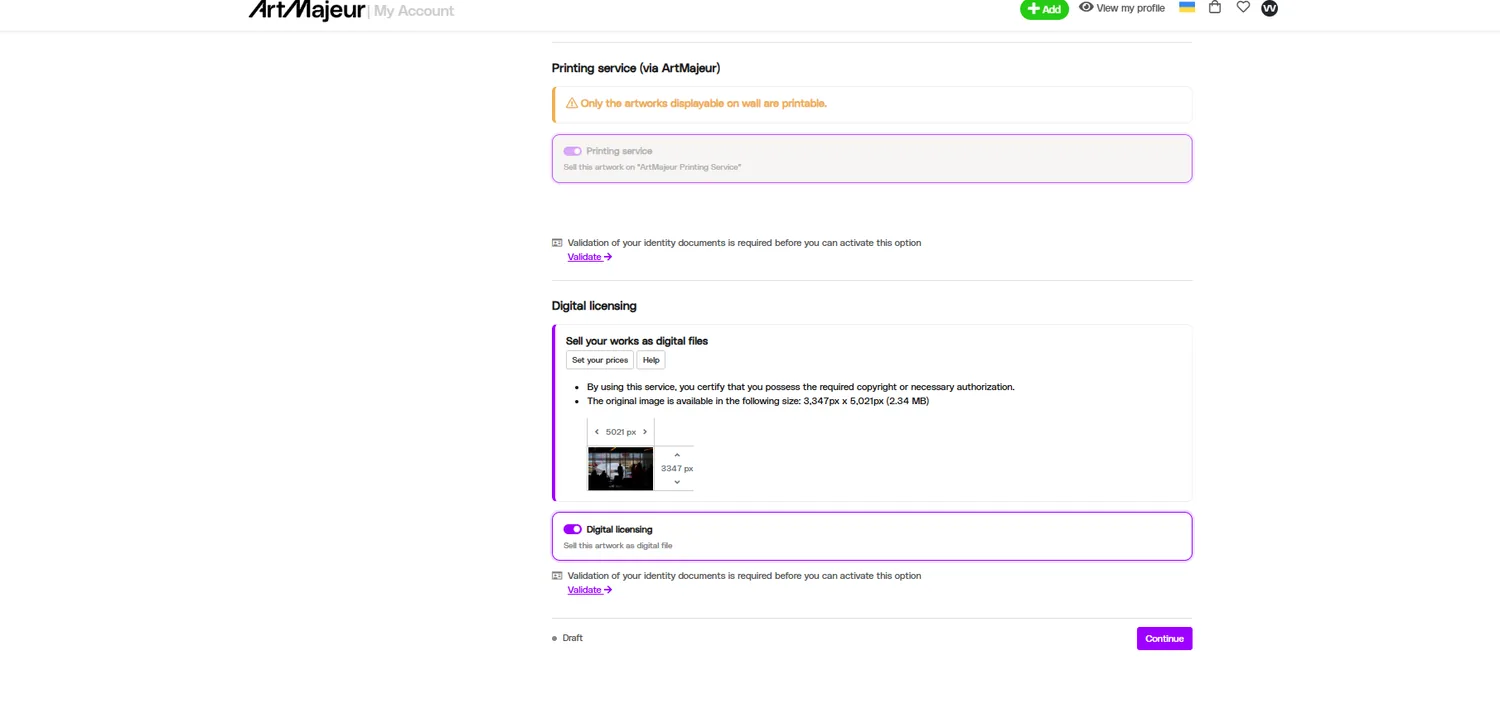Click the Draft status label

point(572,638)
